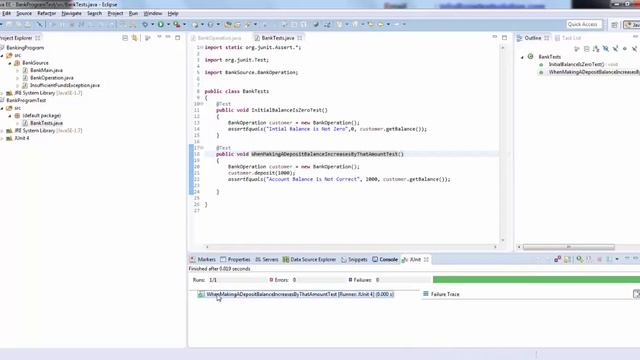The height and width of the screenshot is (360, 640).
Task: Open the Help menu
Action: coord(173,13)
